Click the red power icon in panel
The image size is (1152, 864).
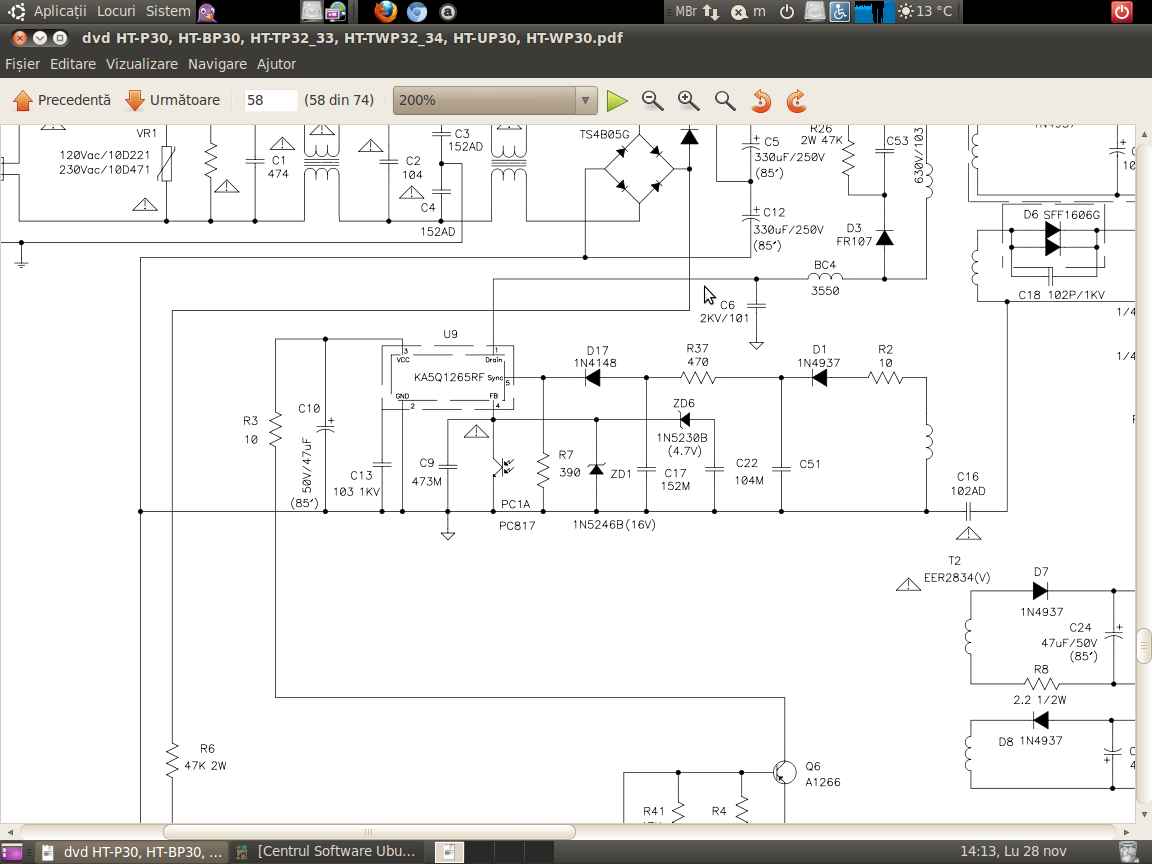click(x=1122, y=12)
